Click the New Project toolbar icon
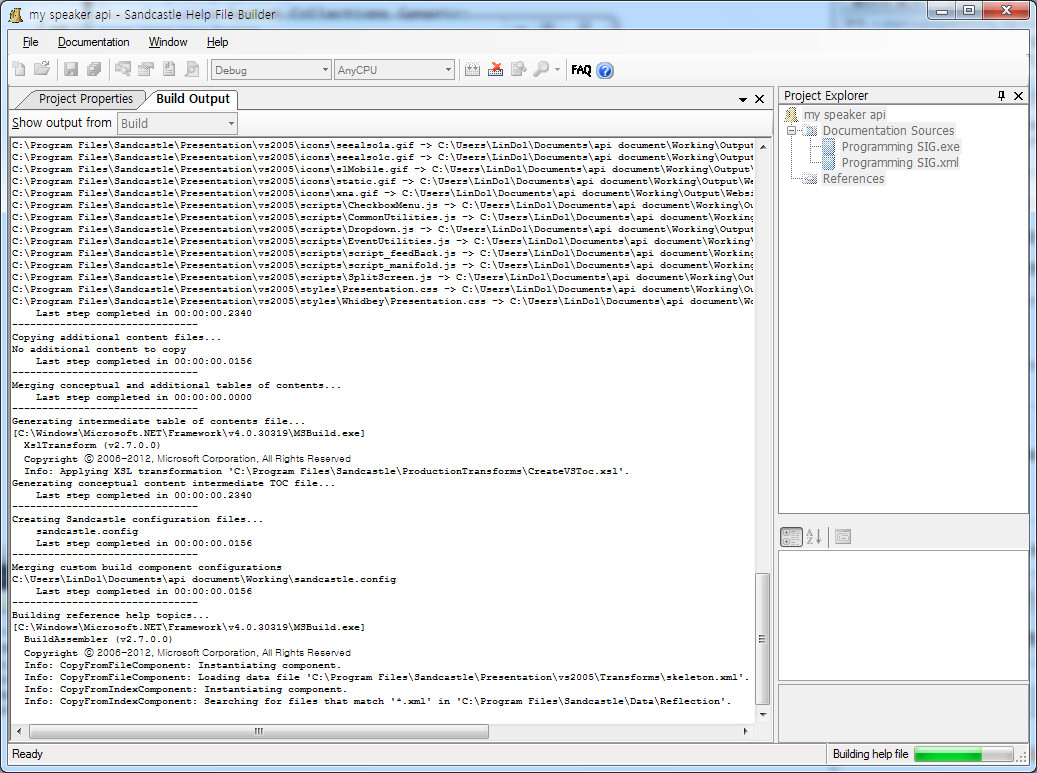This screenshot has width=1037, height=773. pos(18,69)
